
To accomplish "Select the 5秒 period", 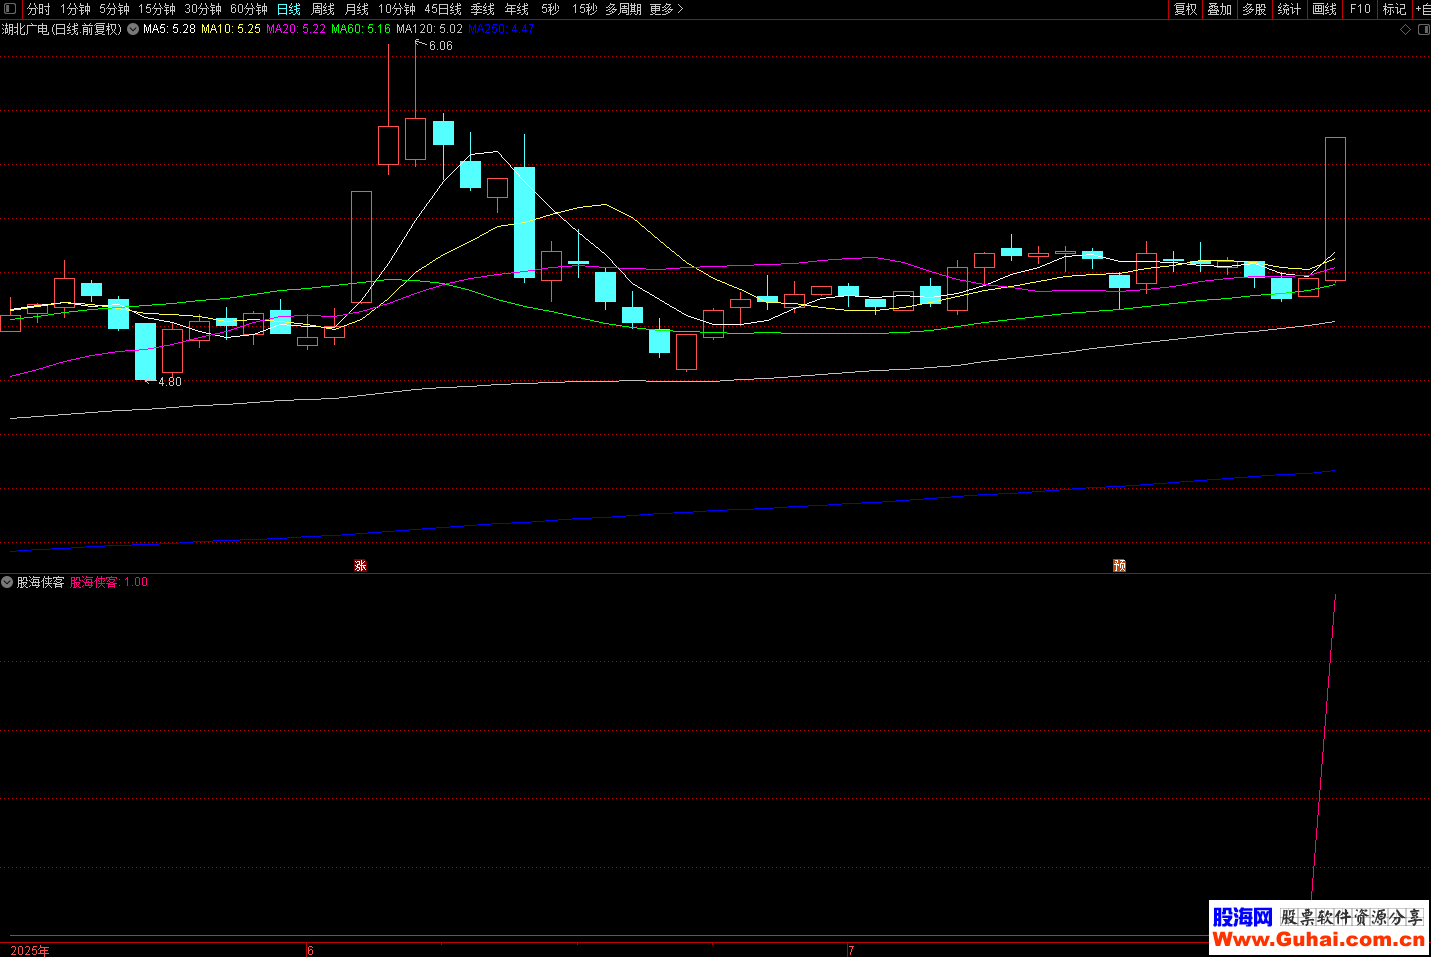I will (551, 9).
